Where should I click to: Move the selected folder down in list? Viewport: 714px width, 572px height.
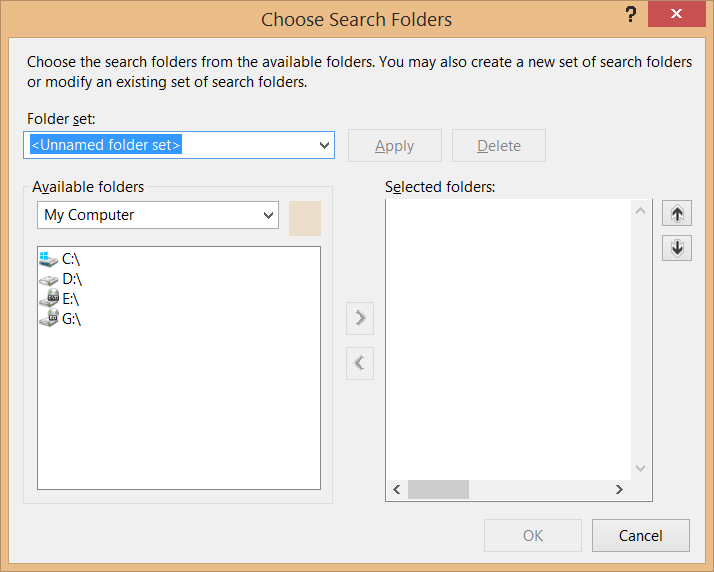[x=677, y=248]
